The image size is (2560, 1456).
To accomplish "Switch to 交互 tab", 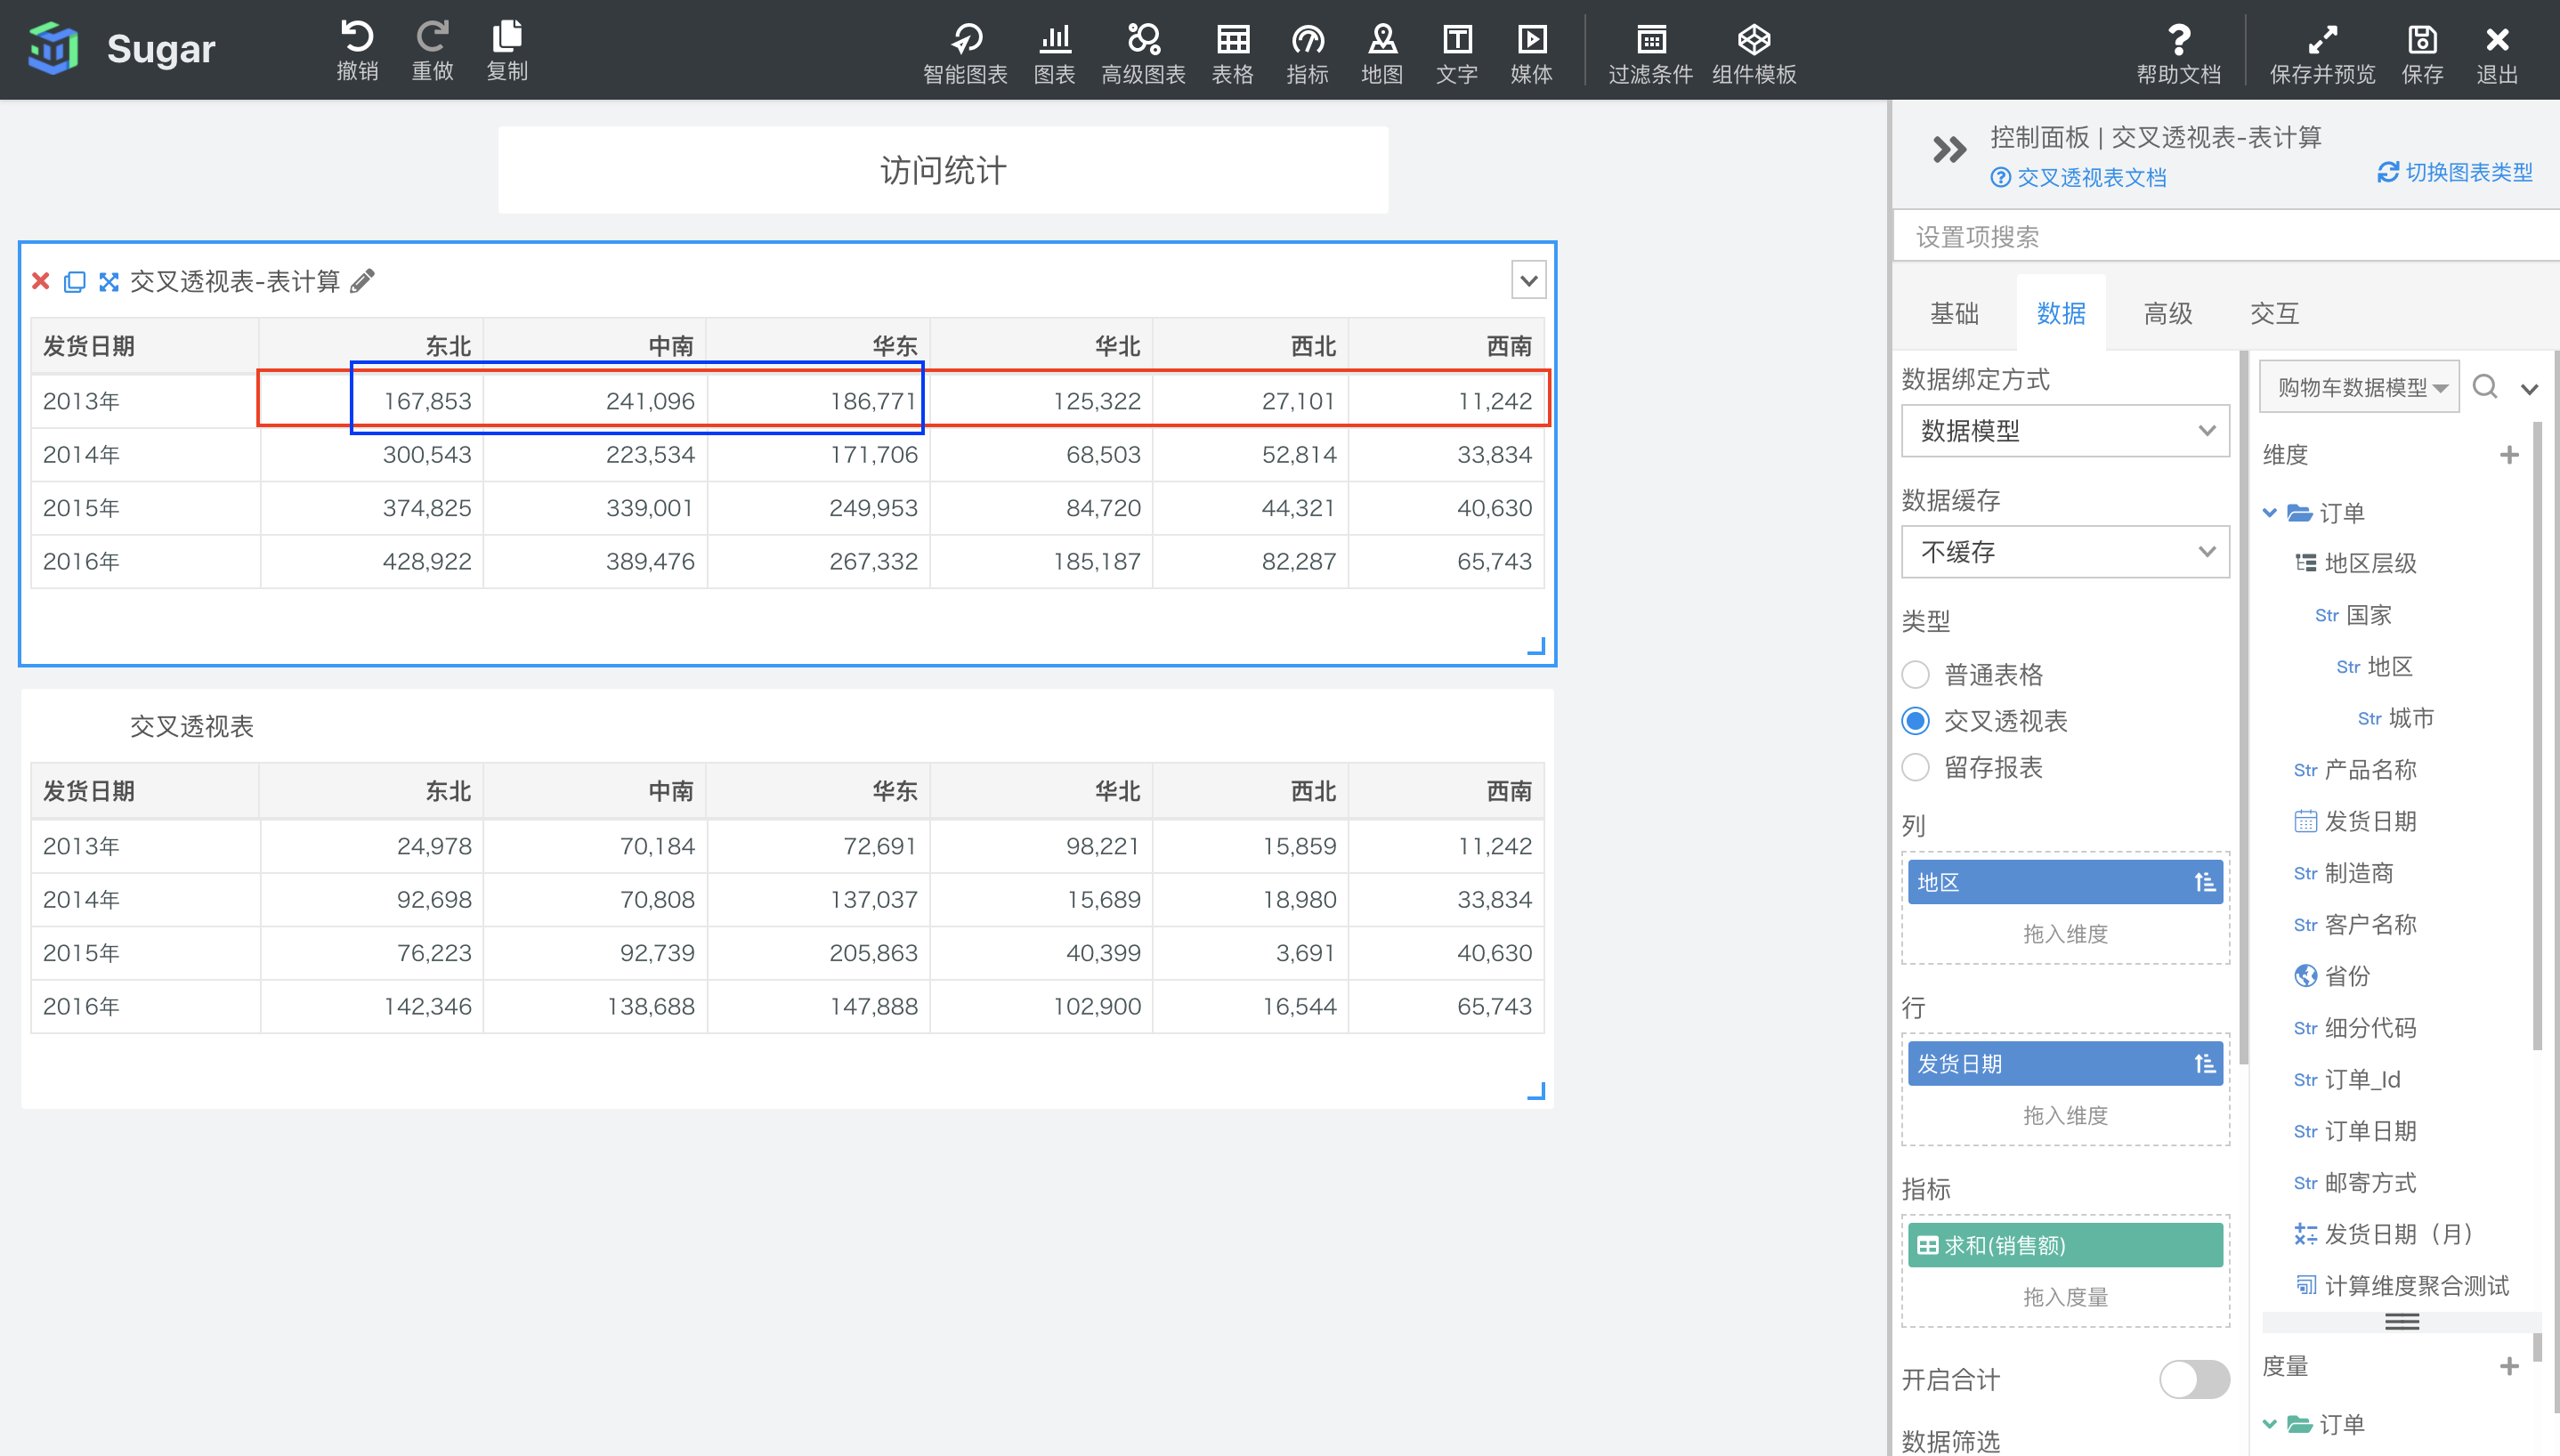I will coord(2274,313).
